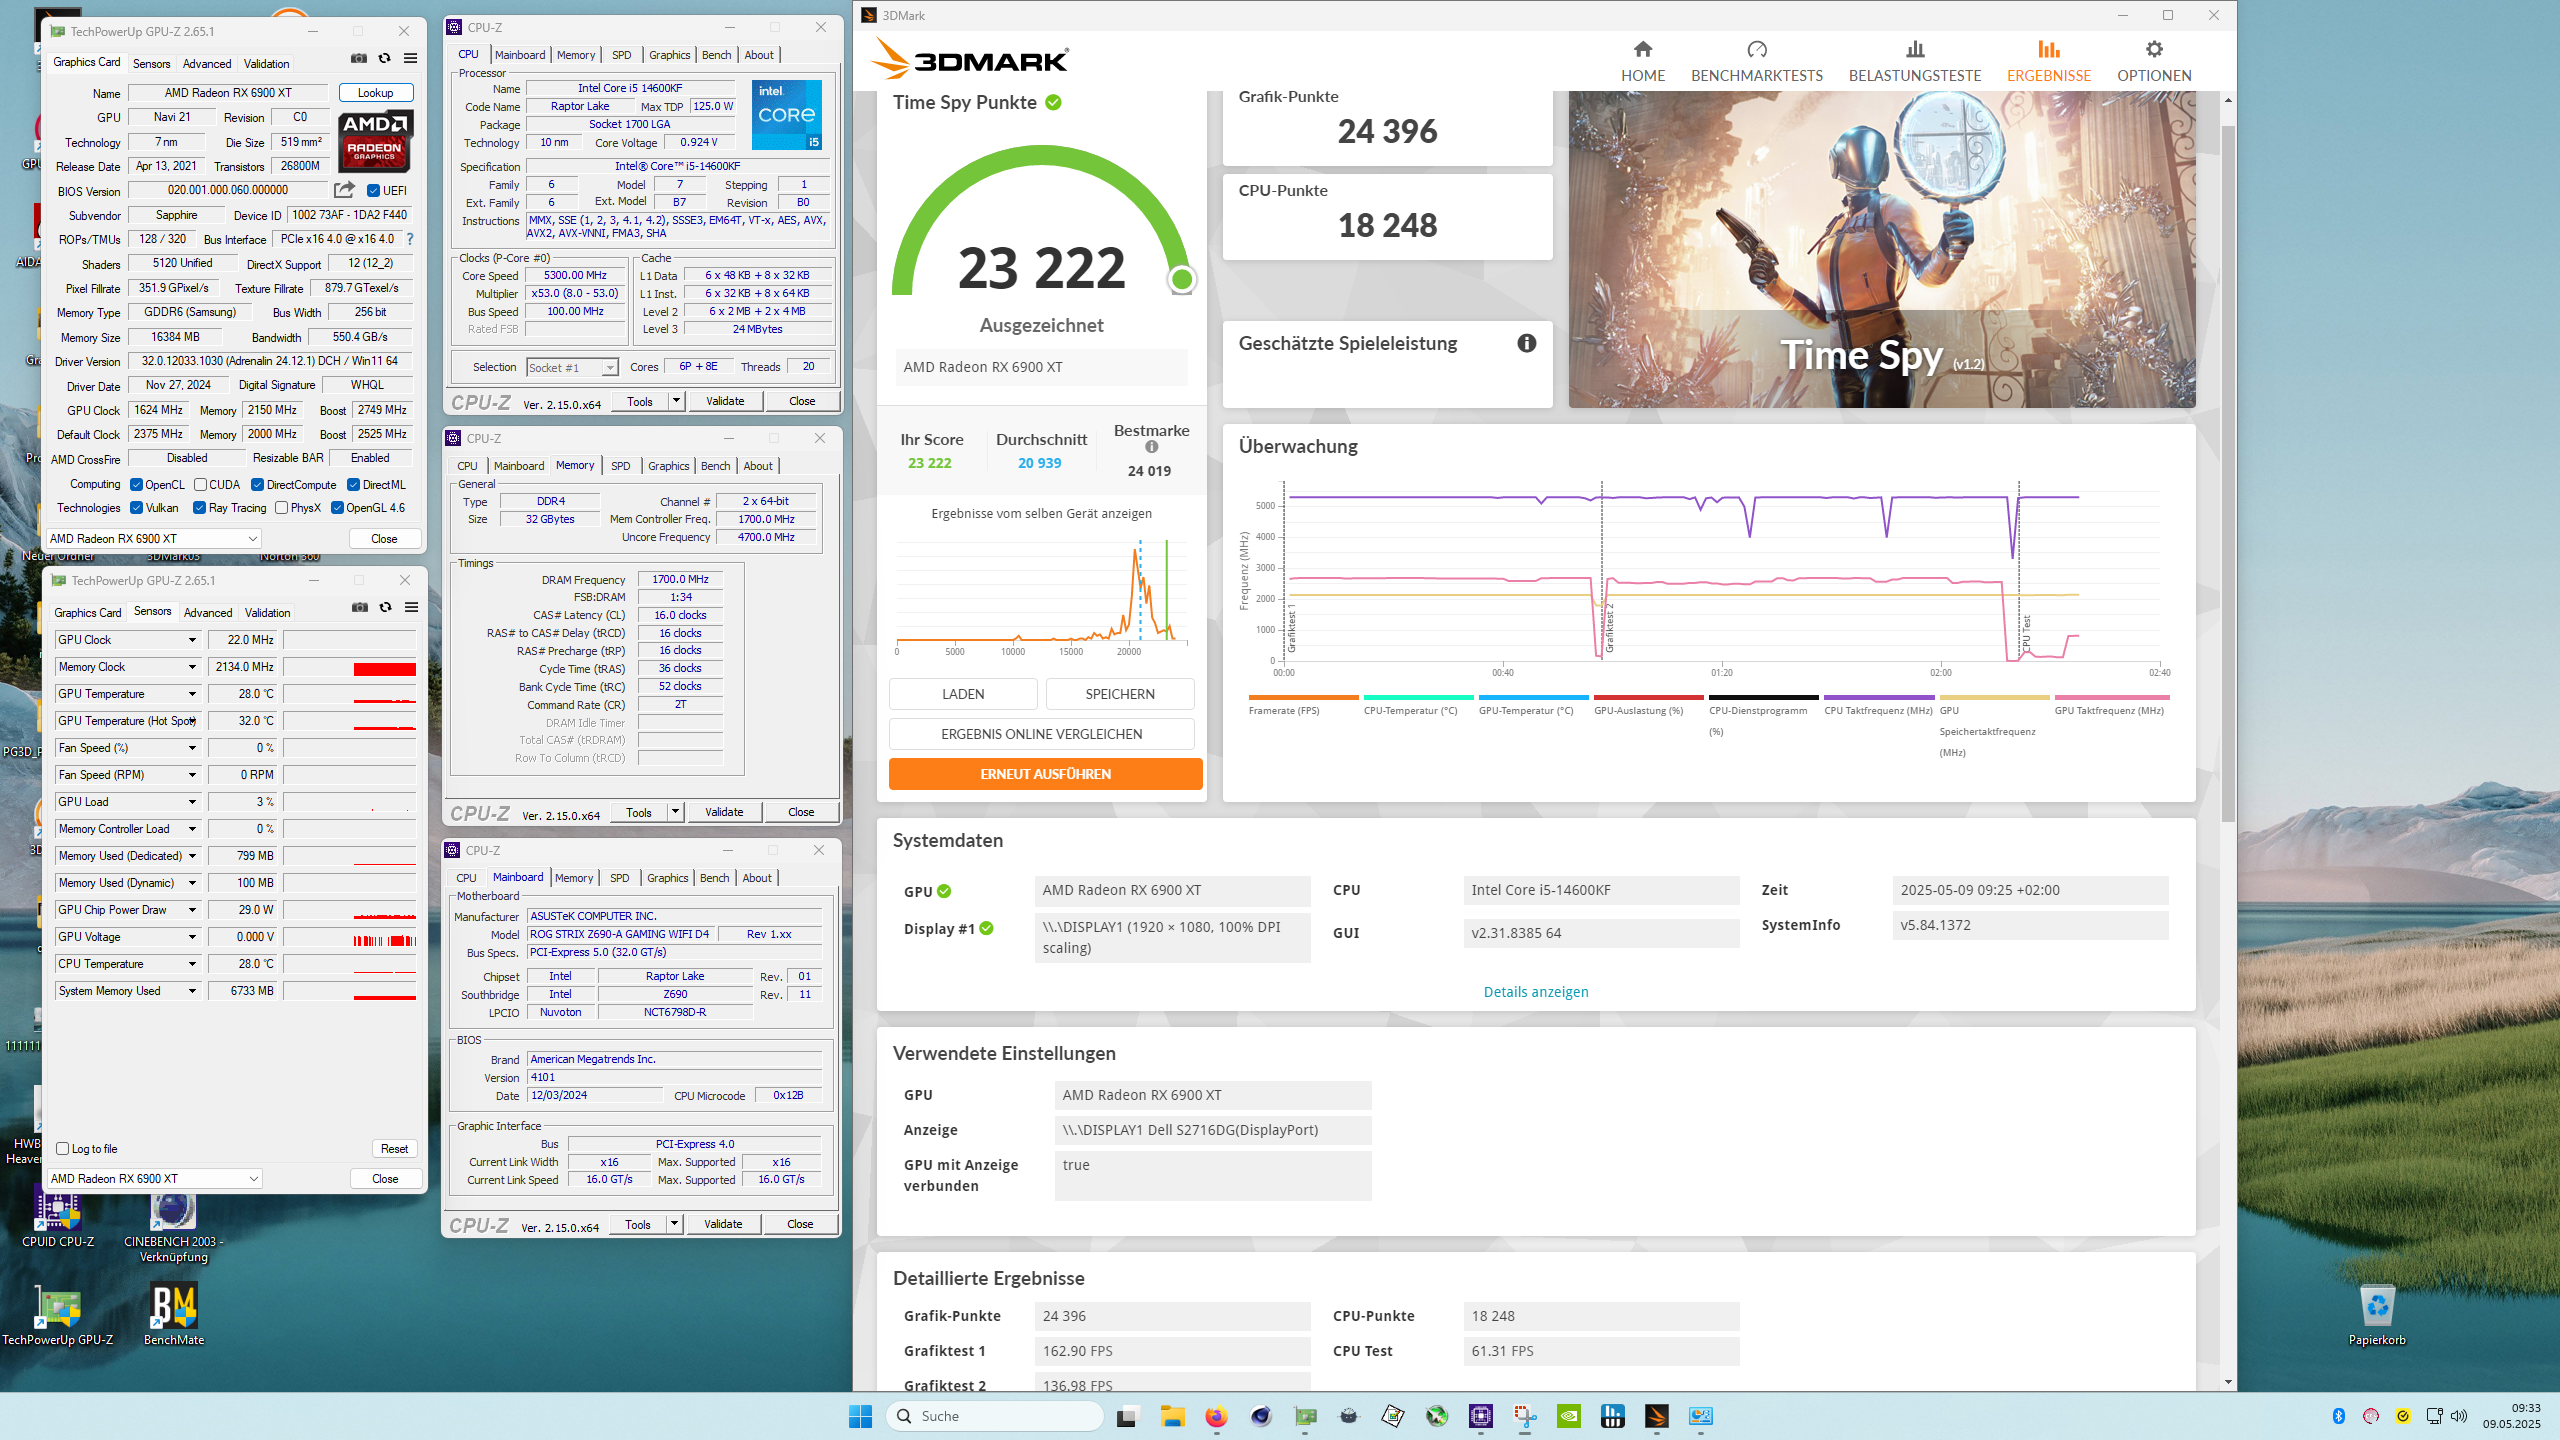This screenshot has height=1440, width=2560.
Task: Open Memory Clock sensor dropdown
Action: point(192,667)
